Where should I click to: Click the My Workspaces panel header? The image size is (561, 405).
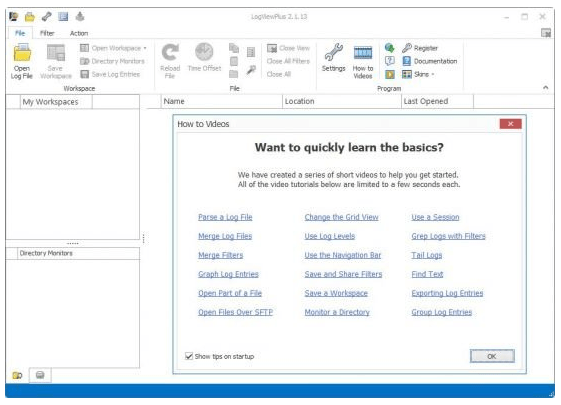(x=56, y=102)
